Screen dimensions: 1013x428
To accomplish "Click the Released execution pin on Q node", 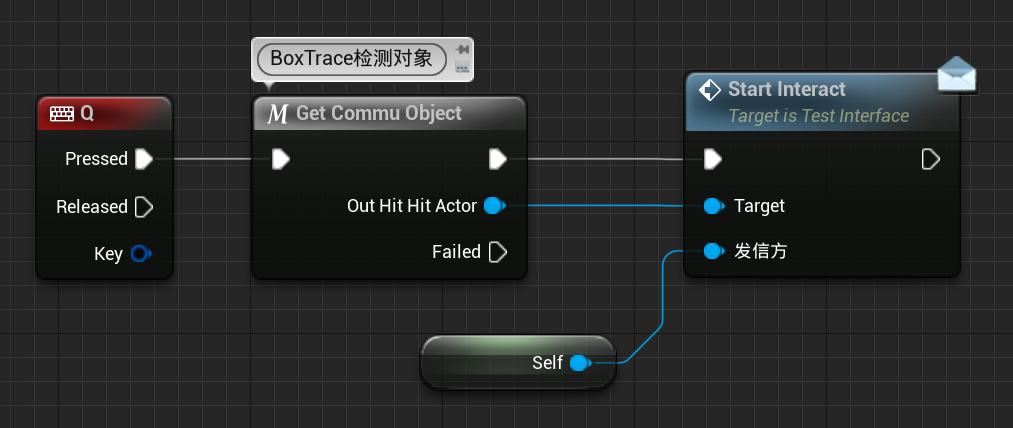I will (x=143, y=207).
